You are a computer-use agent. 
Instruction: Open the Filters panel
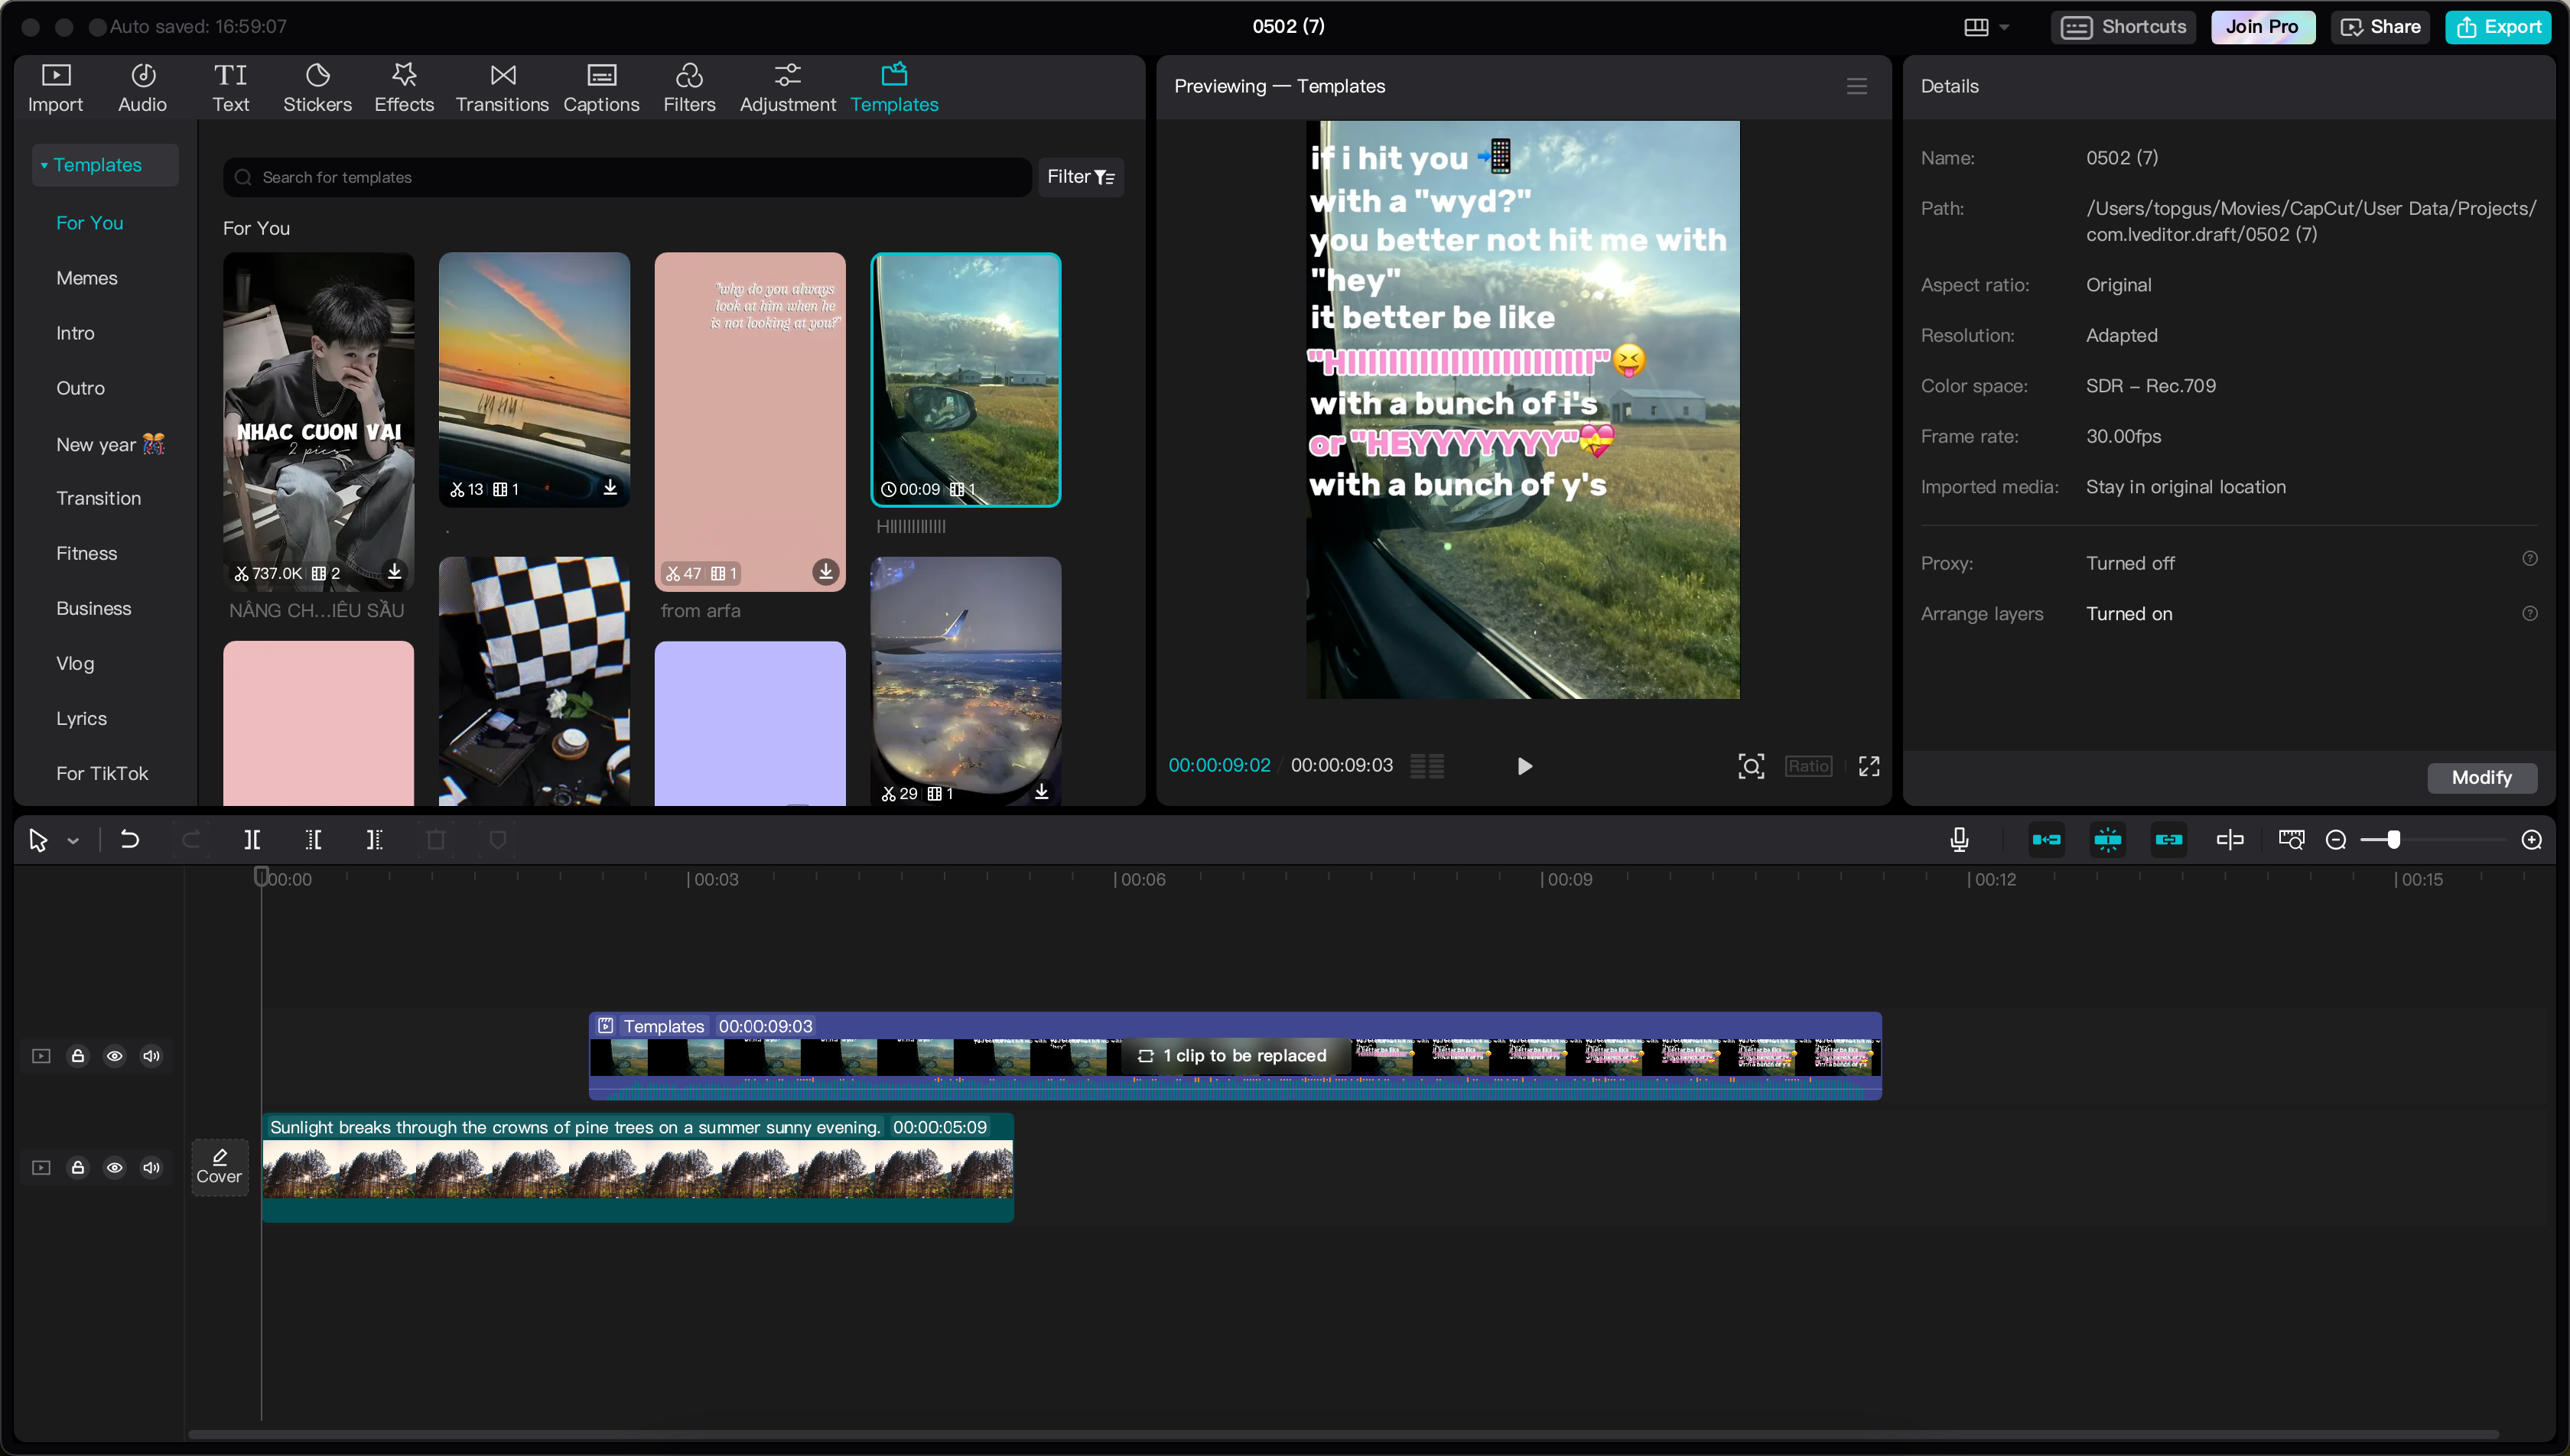(687, 85)
